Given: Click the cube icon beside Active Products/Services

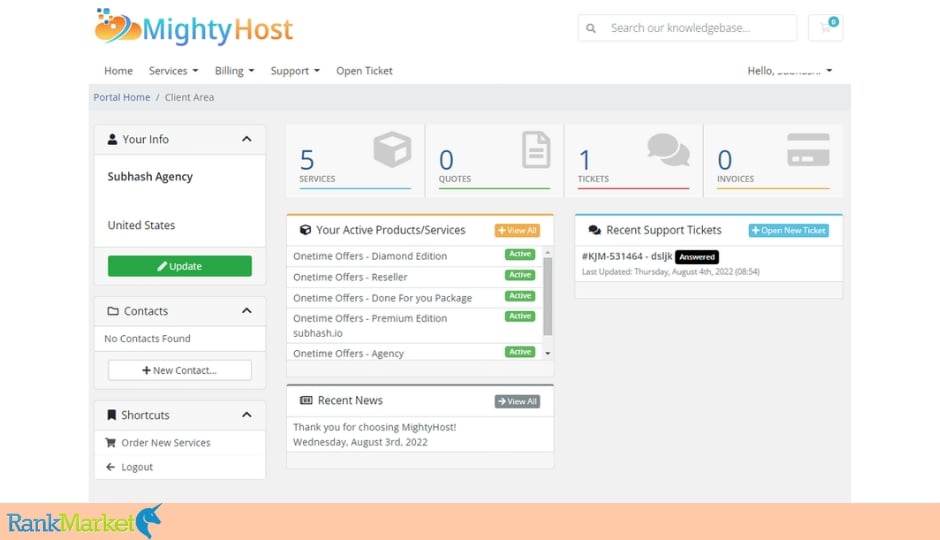Looking at the screenshot, I should pos(305,230).
